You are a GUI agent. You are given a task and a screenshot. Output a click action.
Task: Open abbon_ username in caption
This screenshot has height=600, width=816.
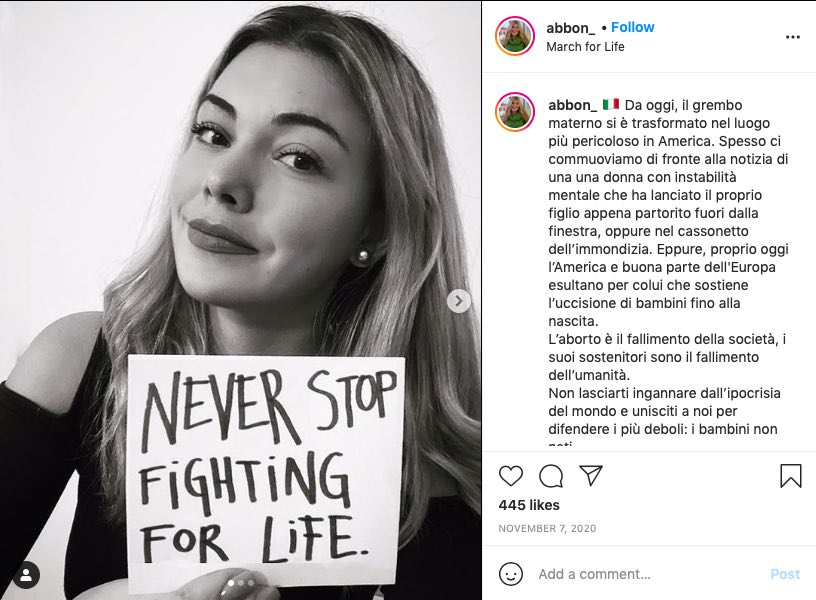click(x=572, y=105)
